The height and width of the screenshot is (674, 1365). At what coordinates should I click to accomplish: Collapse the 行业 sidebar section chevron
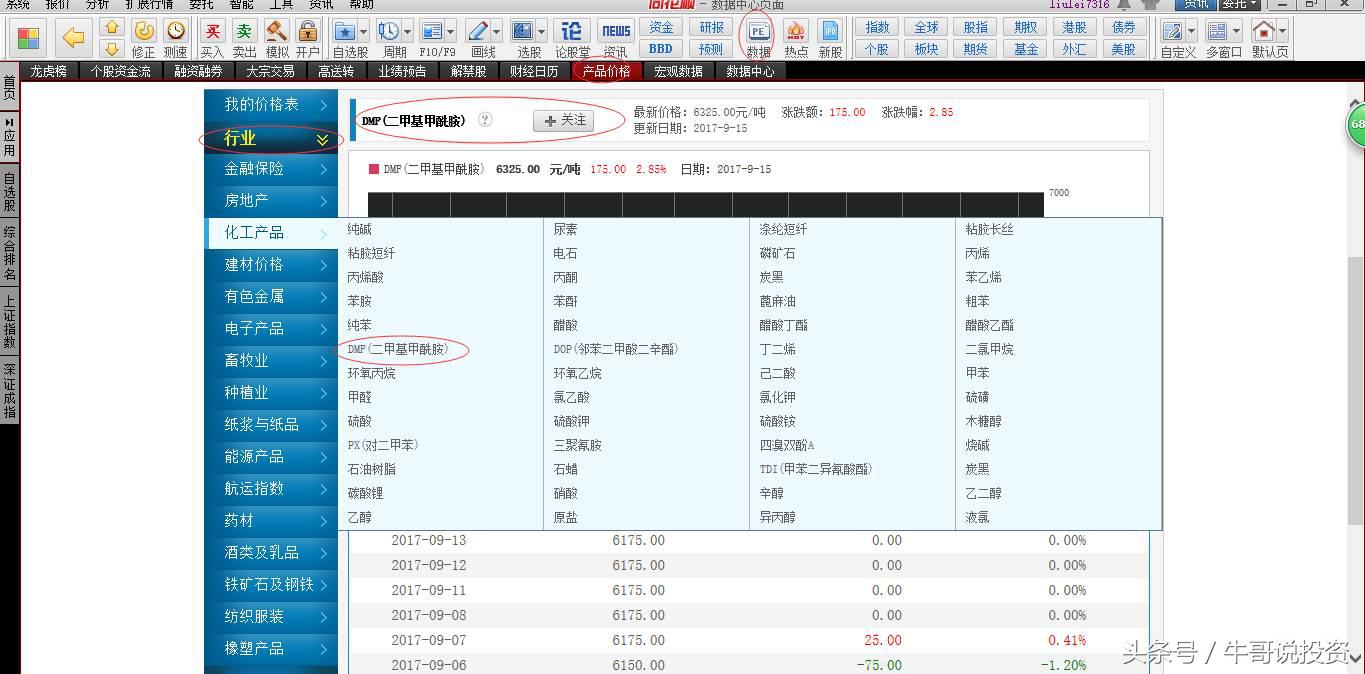pyautogui.click(x=322, y=140)
